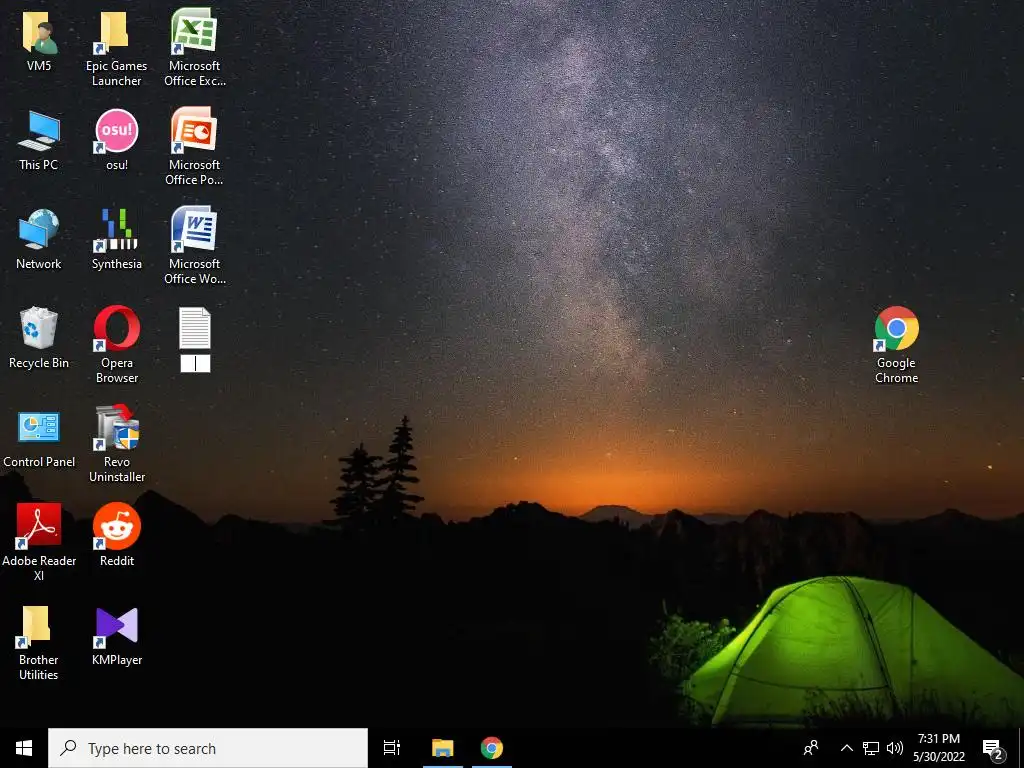Image resolution: width=1024 pixels, height=768 pixels.
Task: Open the network status tray icon
Action: tap(871, 748)
